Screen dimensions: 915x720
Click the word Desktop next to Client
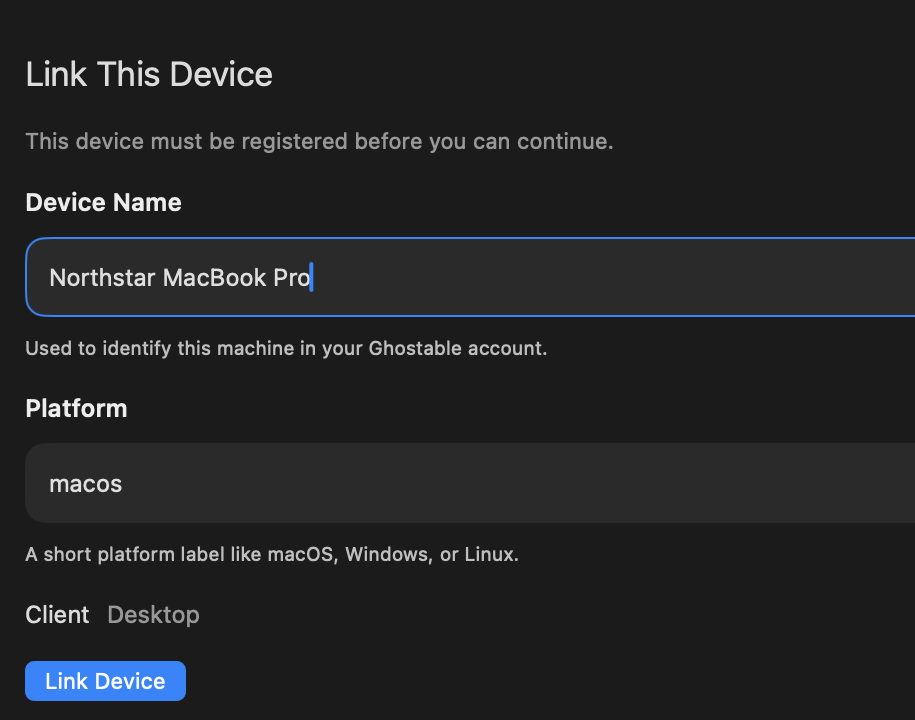pos(153,615)
